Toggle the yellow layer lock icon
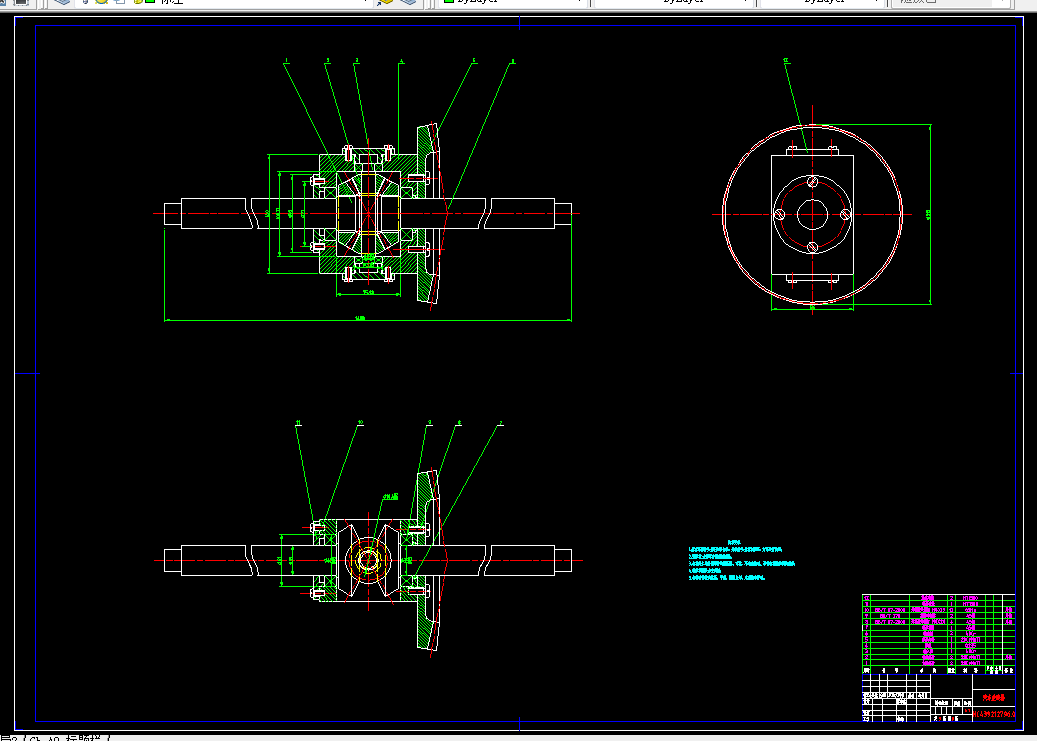1037x741 pixels. tap(138, 2)
